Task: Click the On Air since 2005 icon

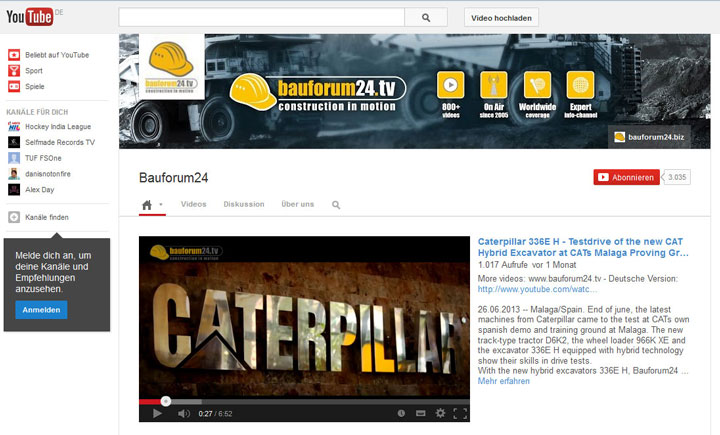Action: (494, 85)
